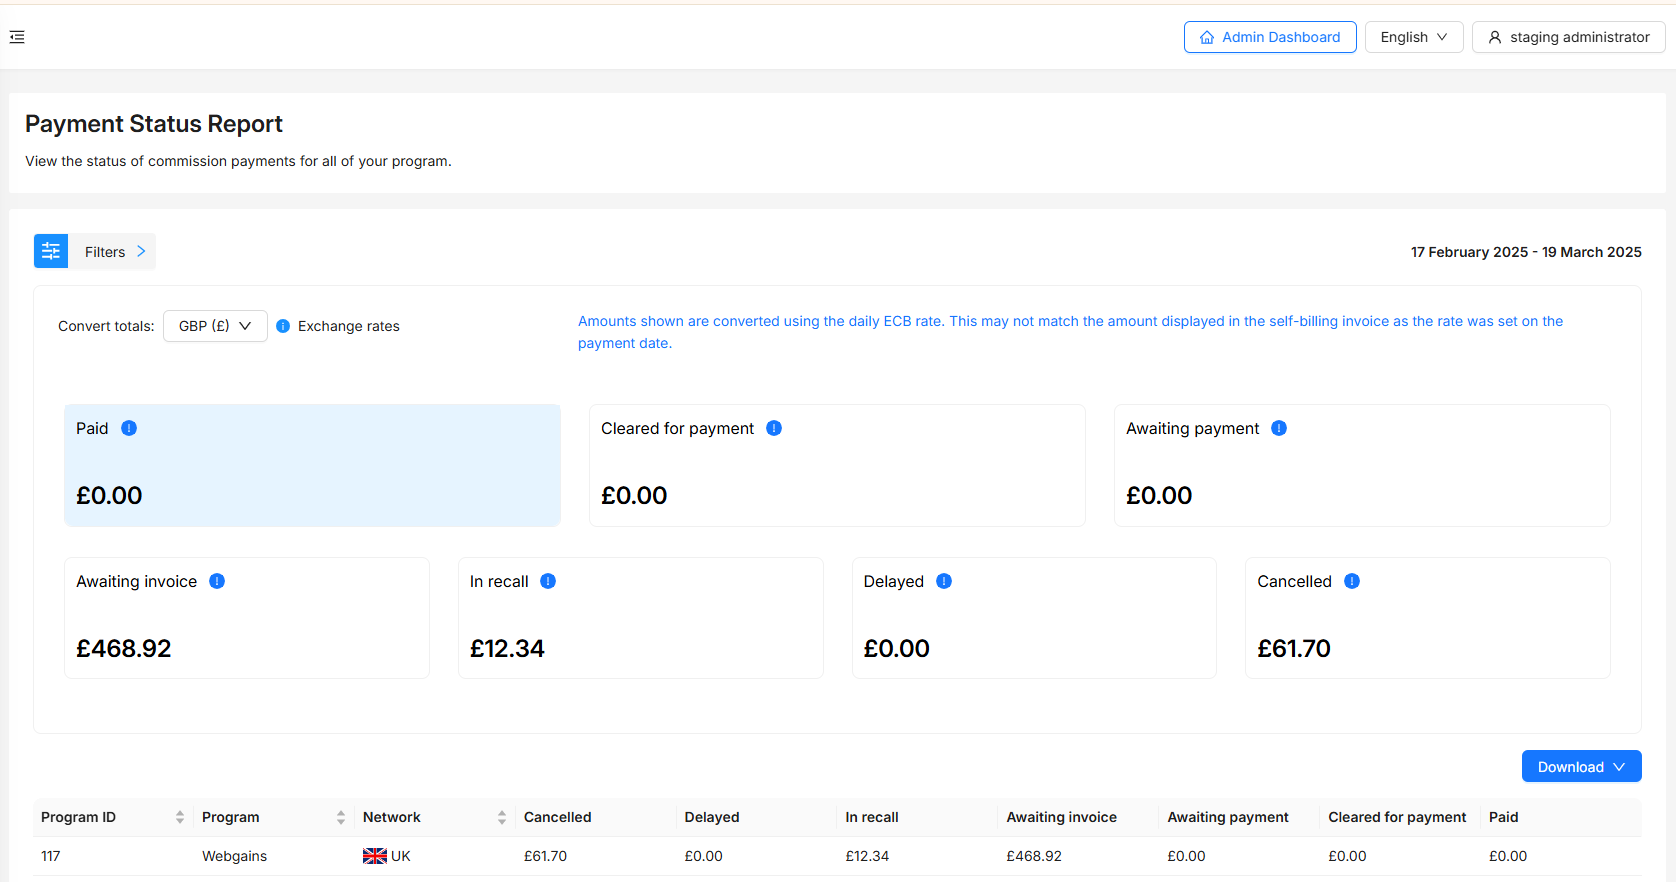The height and width of the screenshot is (882, 1676).
Task: Expand the Filters panel
Action: point(114,252)
